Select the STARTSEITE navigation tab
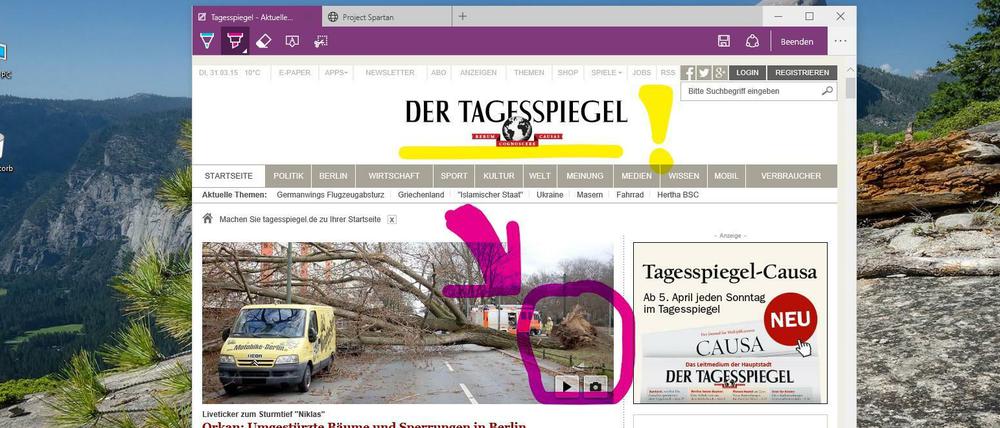 (x=228, y=176)
